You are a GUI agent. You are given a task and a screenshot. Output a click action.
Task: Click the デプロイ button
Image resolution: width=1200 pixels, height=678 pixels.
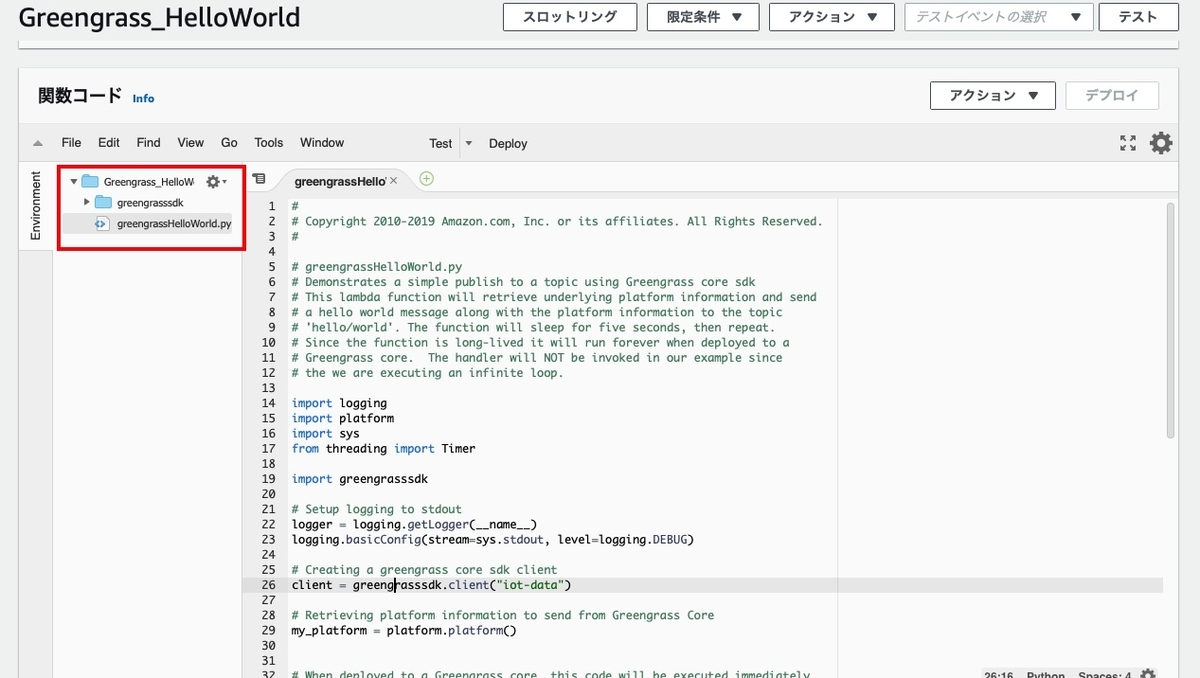pyautogui.click(x=1112, y=96)
